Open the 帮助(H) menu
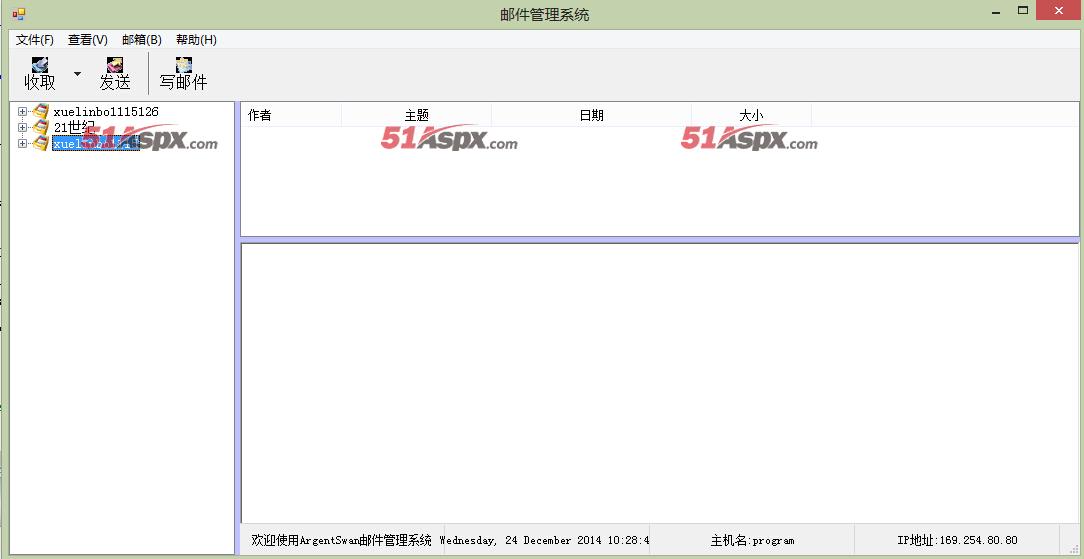 (x=196, y=40)
